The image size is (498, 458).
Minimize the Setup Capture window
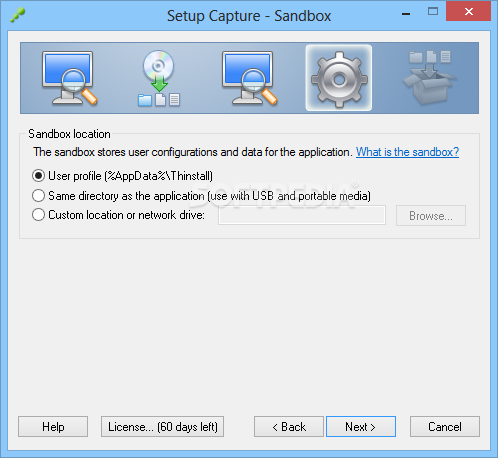pos(406,13)
